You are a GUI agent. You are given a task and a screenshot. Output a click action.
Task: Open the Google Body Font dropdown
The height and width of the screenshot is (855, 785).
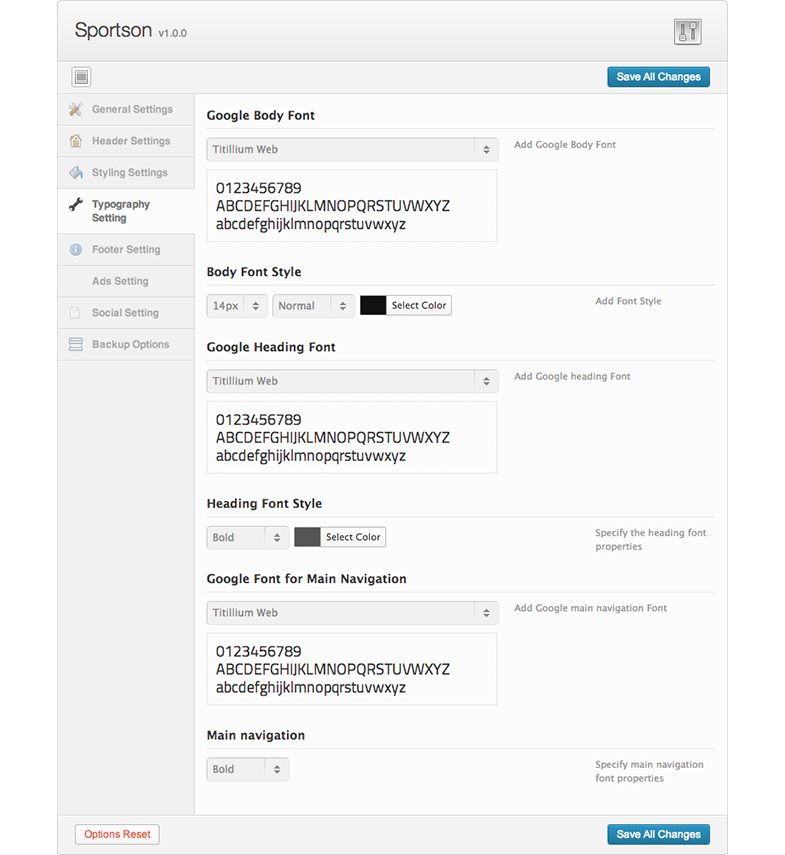(x=352, y=149)
